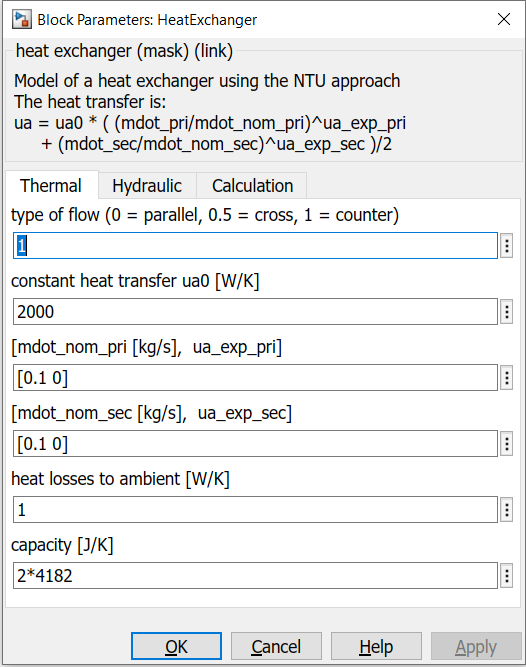The width and height of the screenshot is (526, 667).
Task: Open options menu beside mdot_nom_pri field
Action: click(506, 377)
